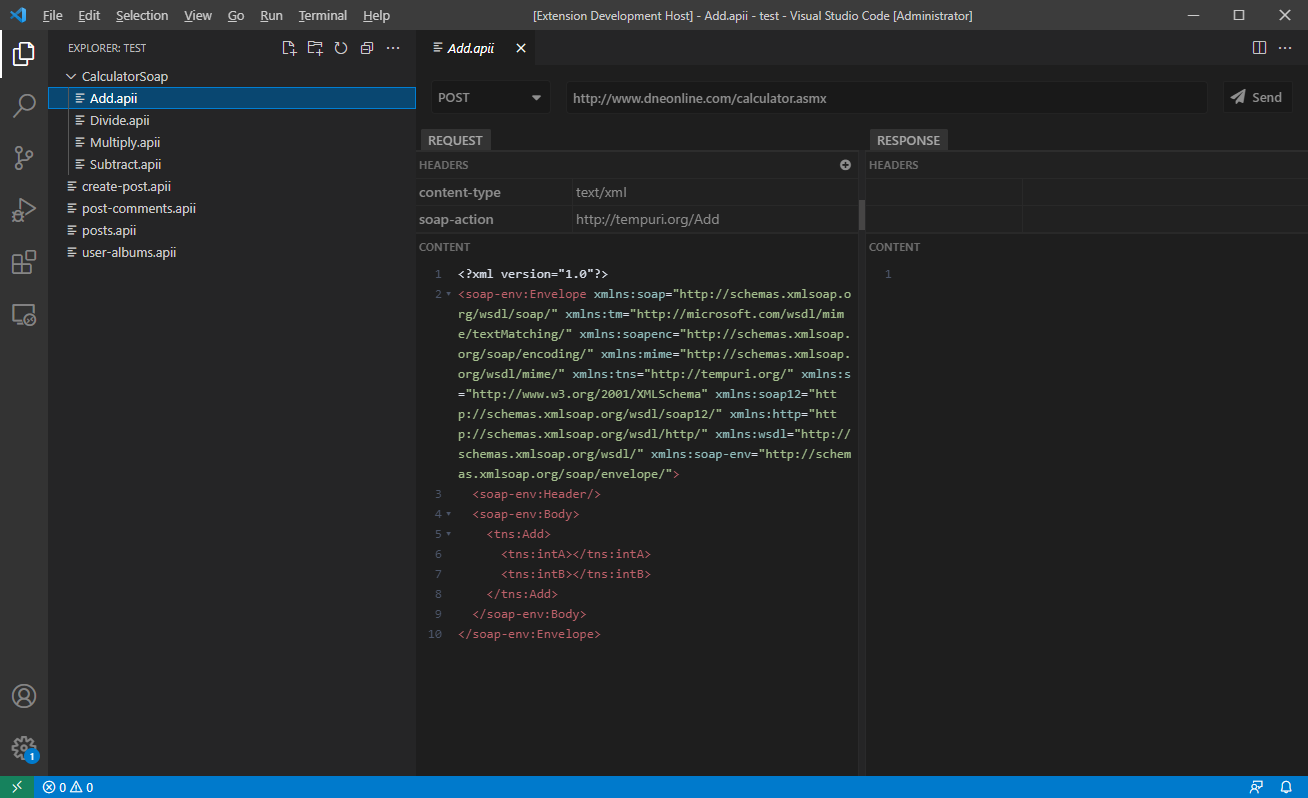Open the POST method dropdown
This screenshot has width=1308, height=798.
click(490, 98)
